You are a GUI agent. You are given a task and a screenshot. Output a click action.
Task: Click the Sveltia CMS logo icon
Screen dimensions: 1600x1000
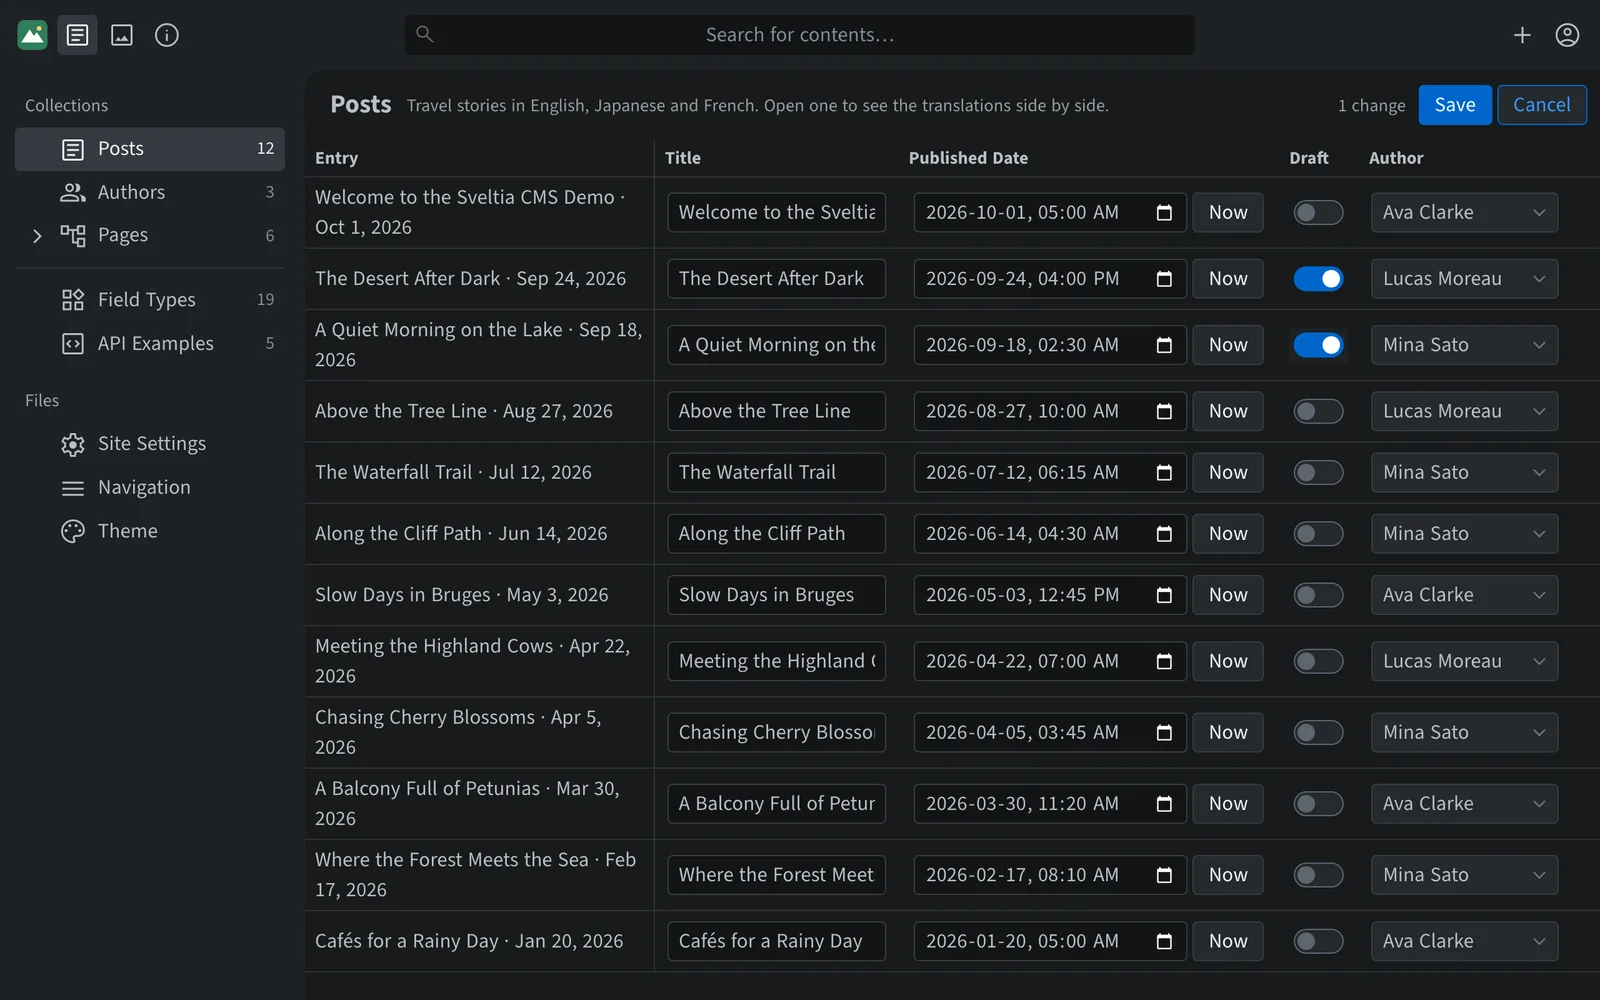[x=33, y=35]
